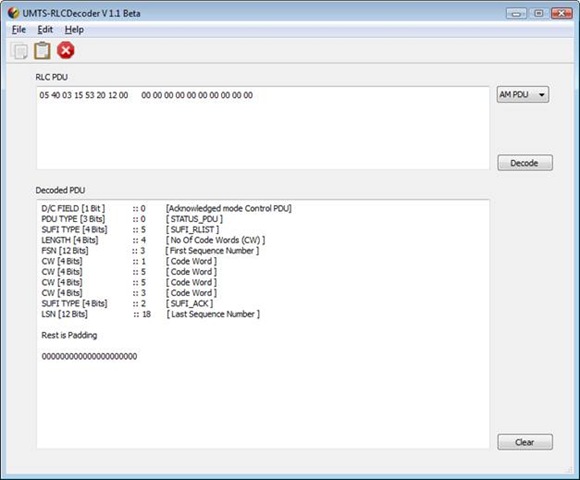Image resolution: width=580 pixels, height=480 pixels.
Task: Click the '[ First Sequence Number ]' text
Action: (212, 251)
